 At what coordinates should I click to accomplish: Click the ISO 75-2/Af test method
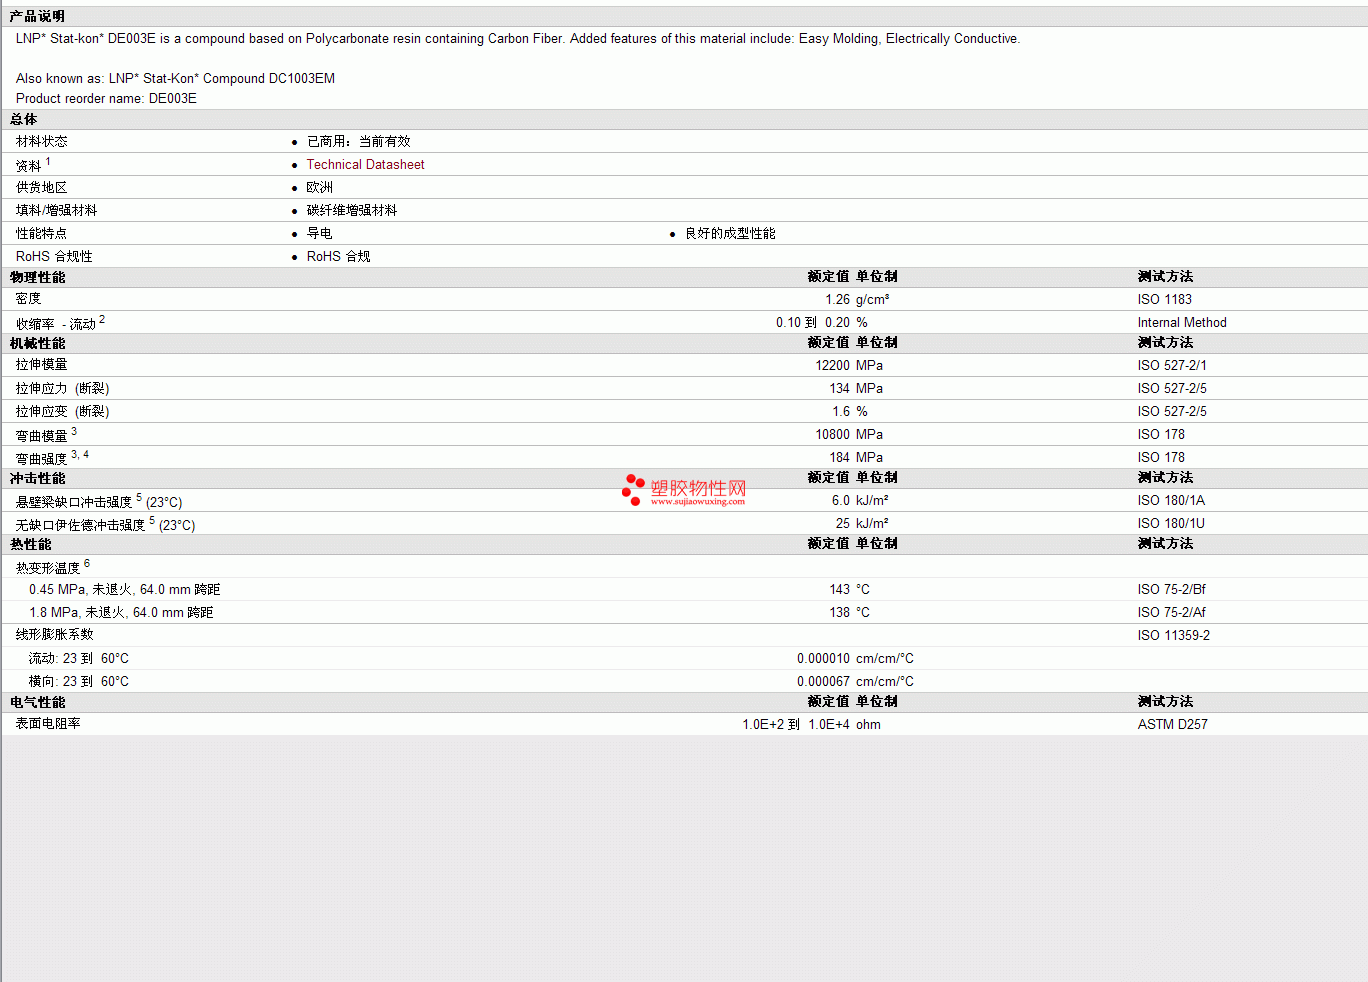(1172, 613)
